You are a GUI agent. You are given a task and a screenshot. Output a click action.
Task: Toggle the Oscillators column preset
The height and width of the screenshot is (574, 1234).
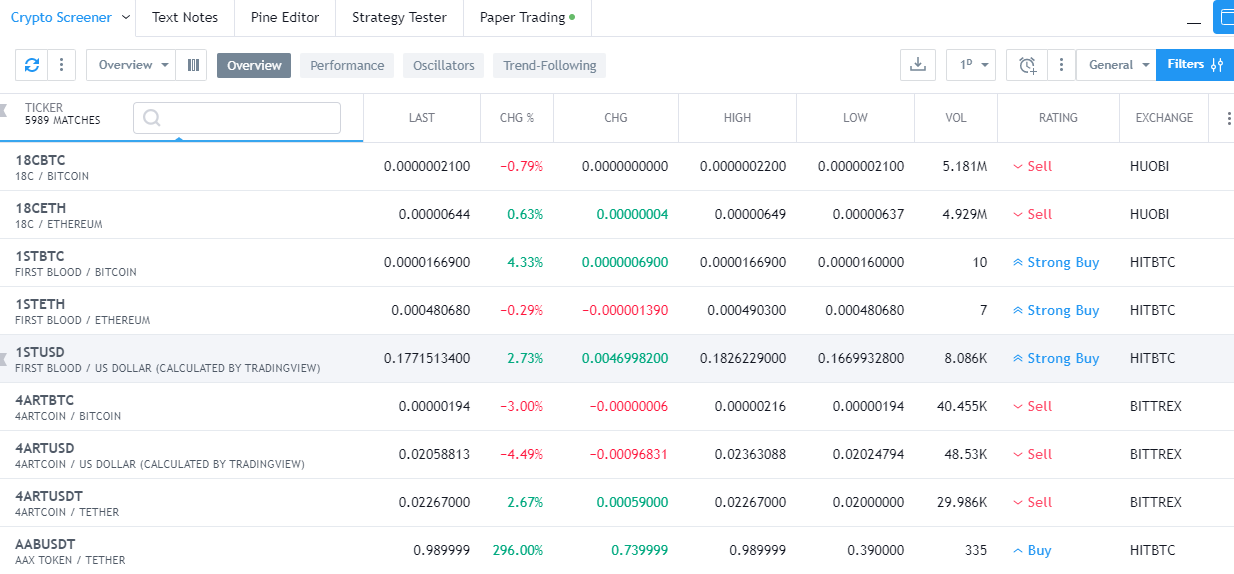[444, 66]
